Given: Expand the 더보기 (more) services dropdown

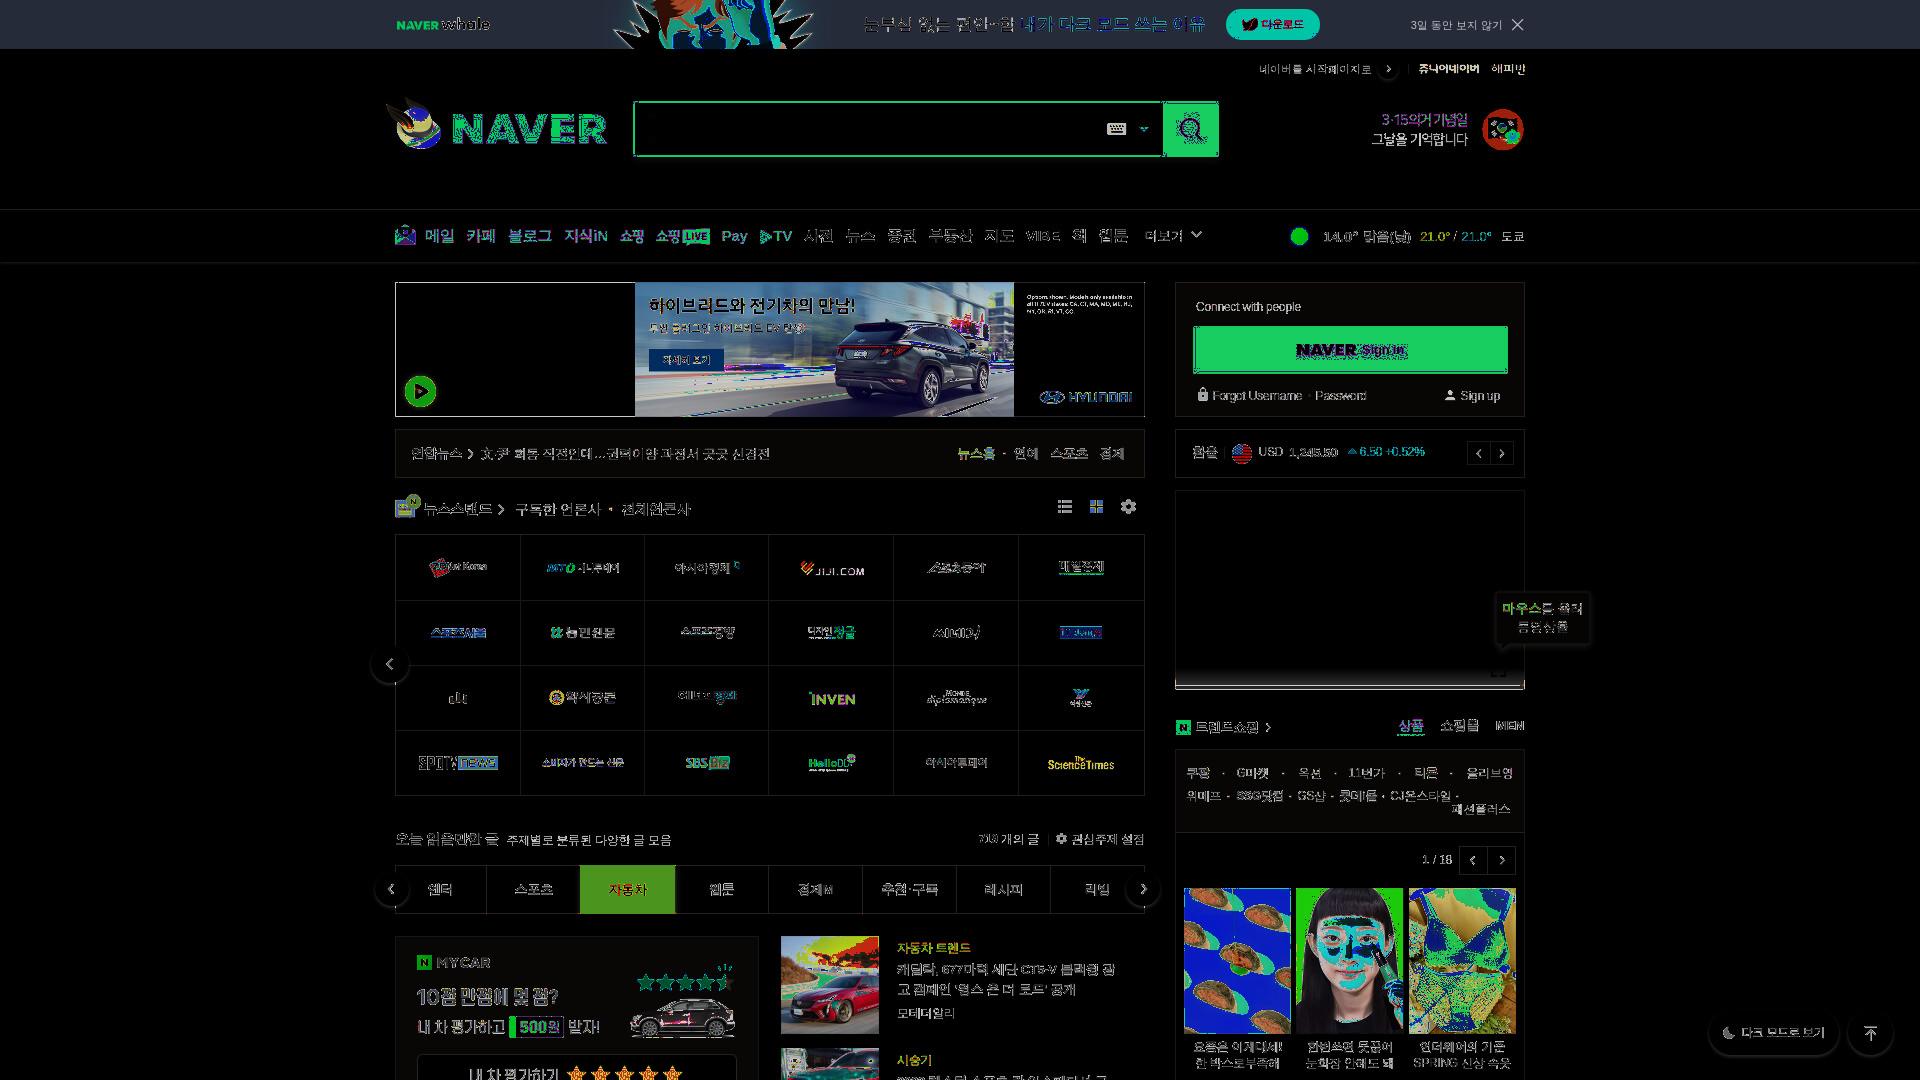Looking at the screenshot, I should pyautogui.click(x=1173, y=236).
